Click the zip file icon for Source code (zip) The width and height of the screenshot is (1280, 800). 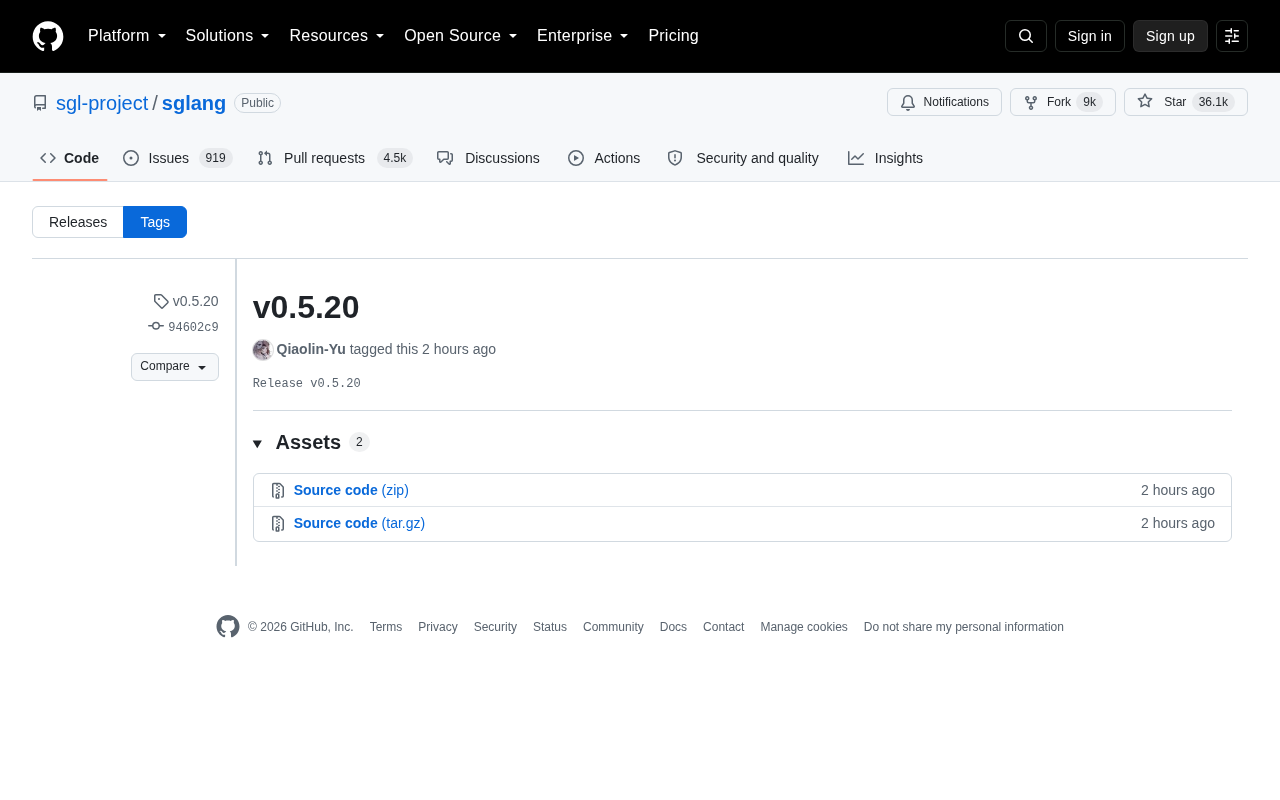[278, 491]
